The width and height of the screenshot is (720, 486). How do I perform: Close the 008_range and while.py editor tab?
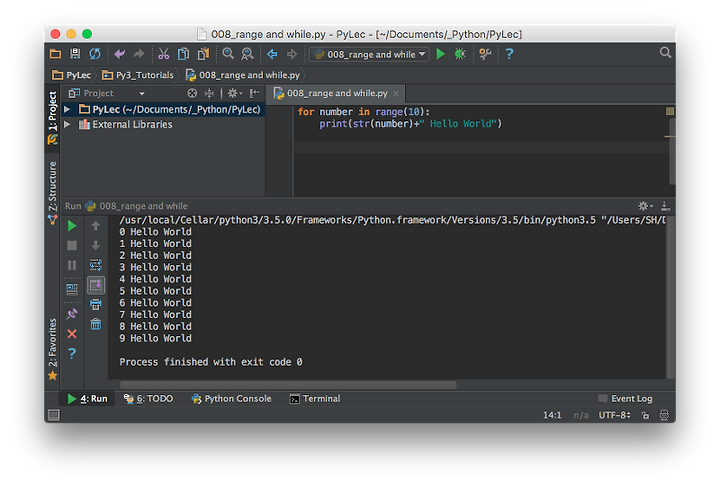396,94
